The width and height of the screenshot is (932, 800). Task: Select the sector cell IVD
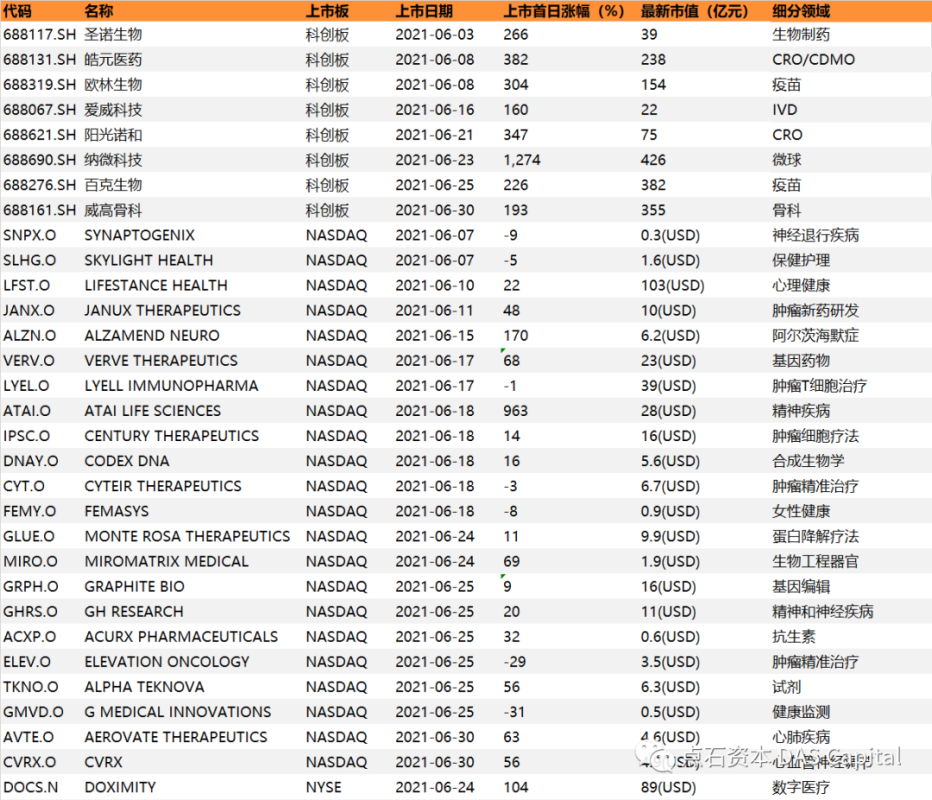coord(785,110)
